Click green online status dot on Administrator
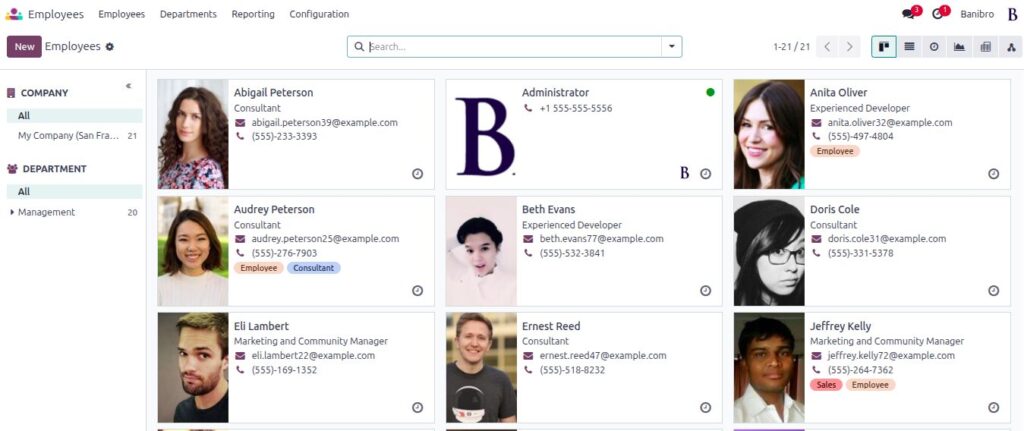The image size is (1024, 431). pos(711,92)
